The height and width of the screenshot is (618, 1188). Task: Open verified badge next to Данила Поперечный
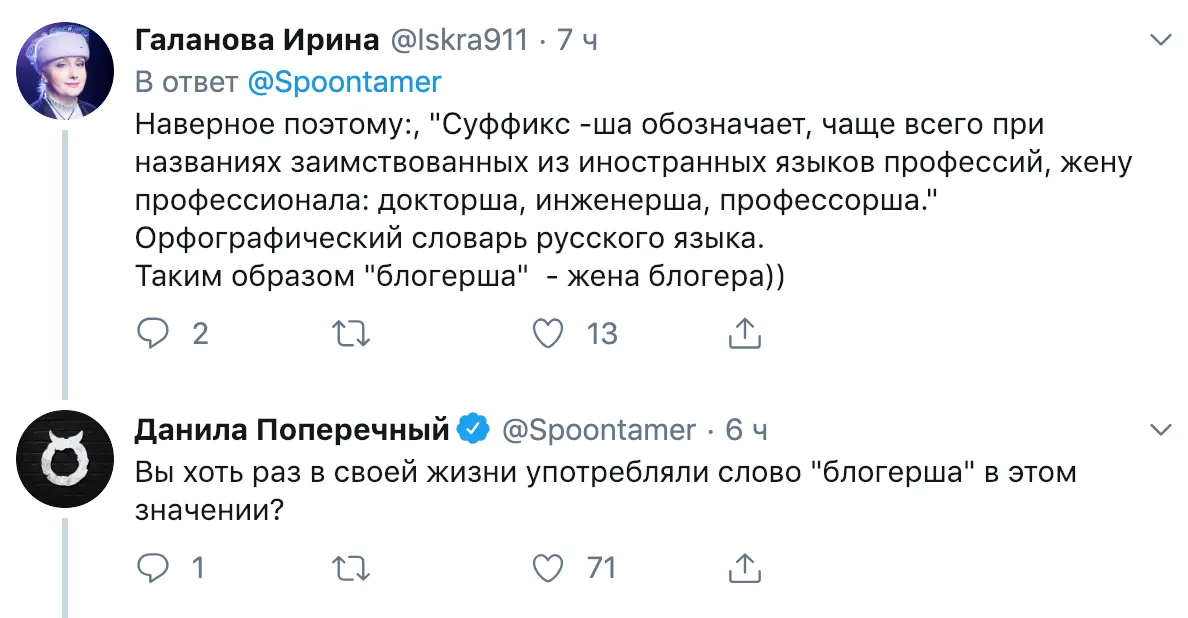(x=472, y=430)
